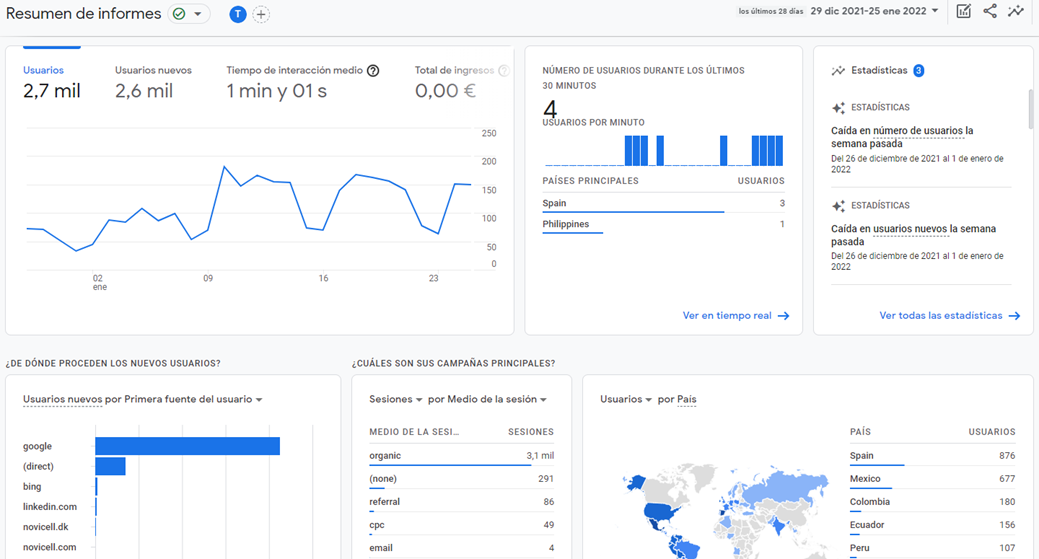Open the Sesiones metric dropdown

coord(396,399)
